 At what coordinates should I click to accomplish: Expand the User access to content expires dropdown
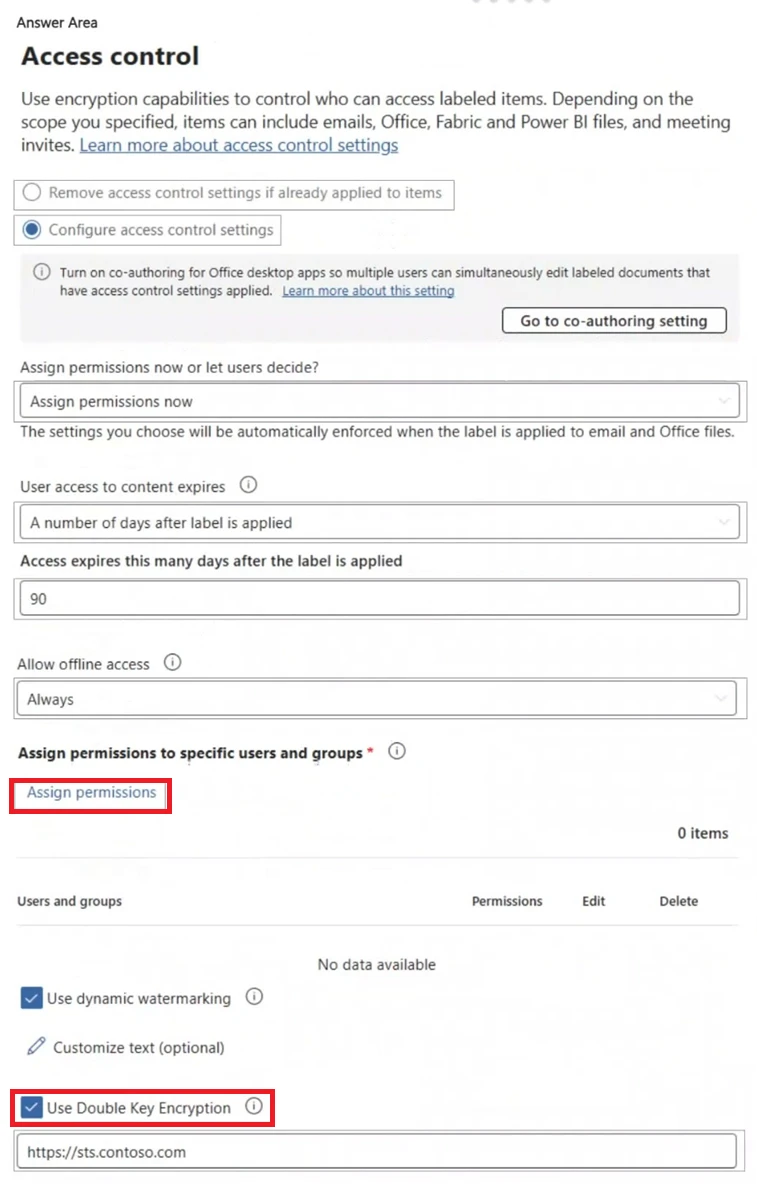click(379, 522)
